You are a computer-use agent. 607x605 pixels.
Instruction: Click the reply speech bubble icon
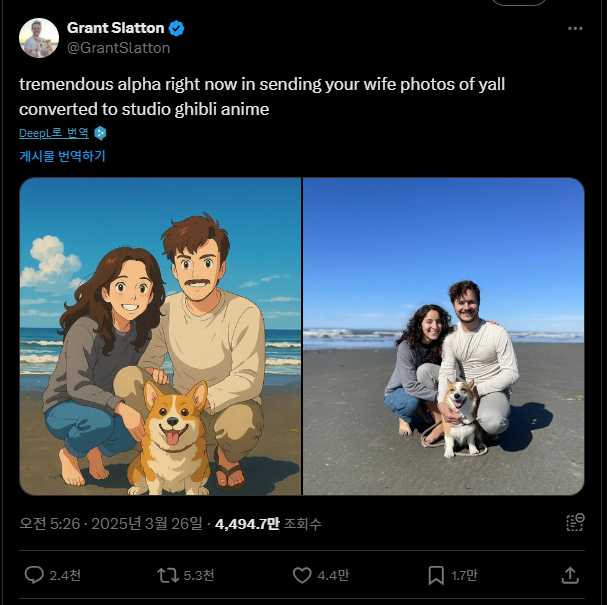point(34,575)
